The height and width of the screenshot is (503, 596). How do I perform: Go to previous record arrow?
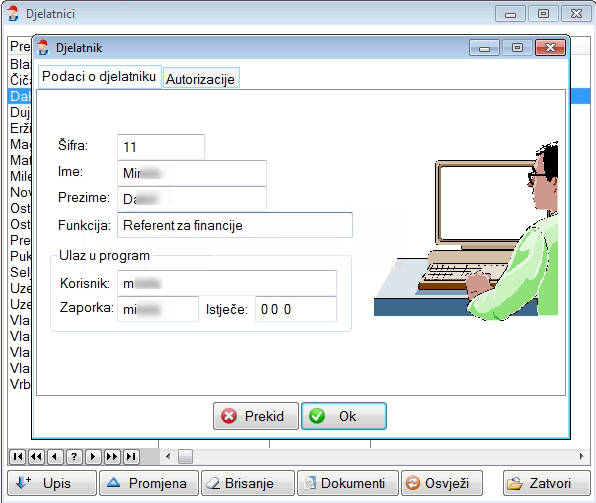55,456
